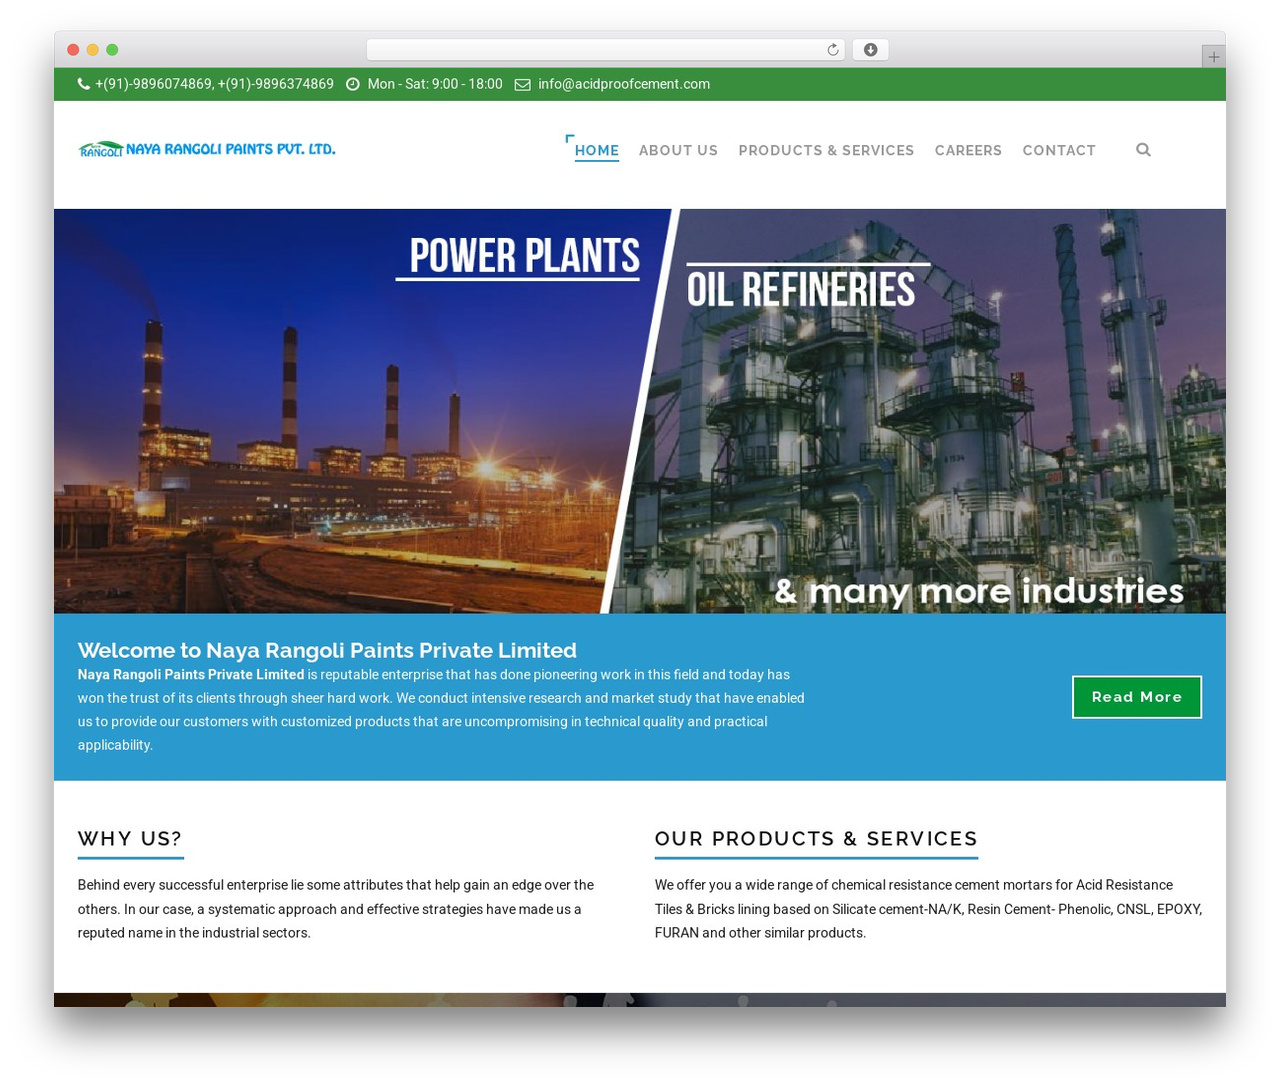Open the Home menu item
This screenshot has height=1084, width=1280.
coord(597,150)
